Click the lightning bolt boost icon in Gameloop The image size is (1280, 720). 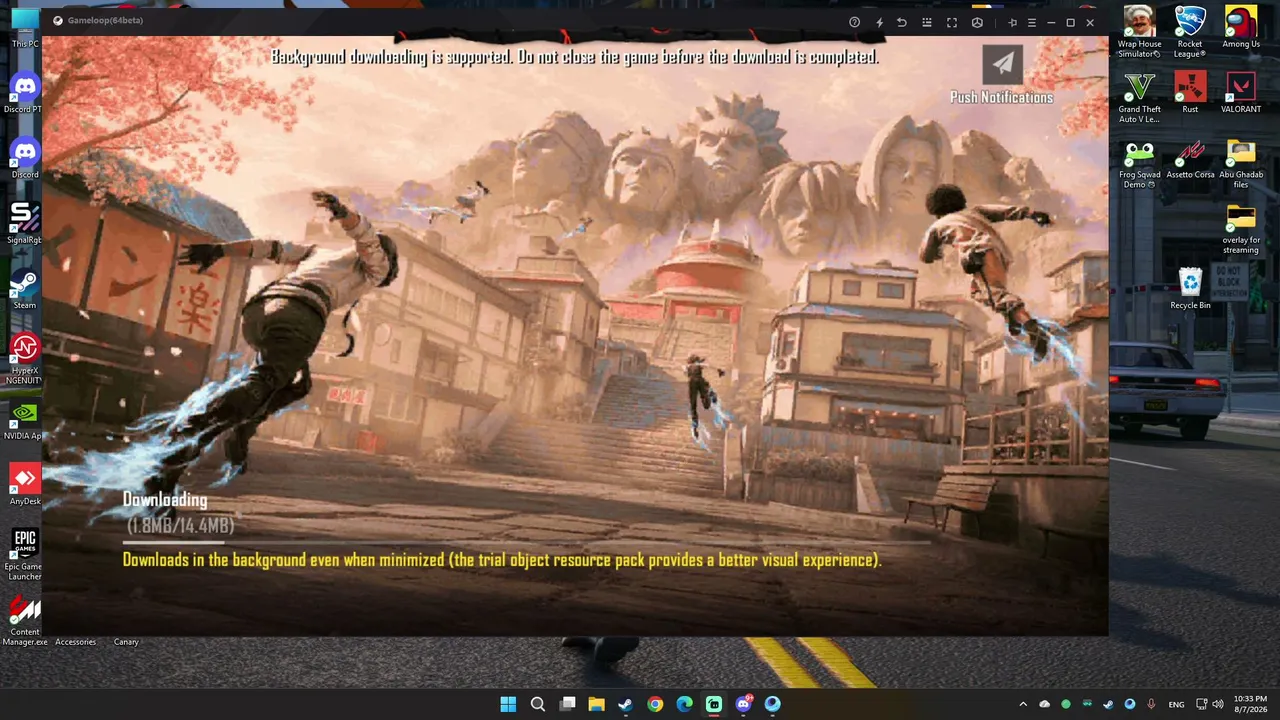(x=879, y=22)
